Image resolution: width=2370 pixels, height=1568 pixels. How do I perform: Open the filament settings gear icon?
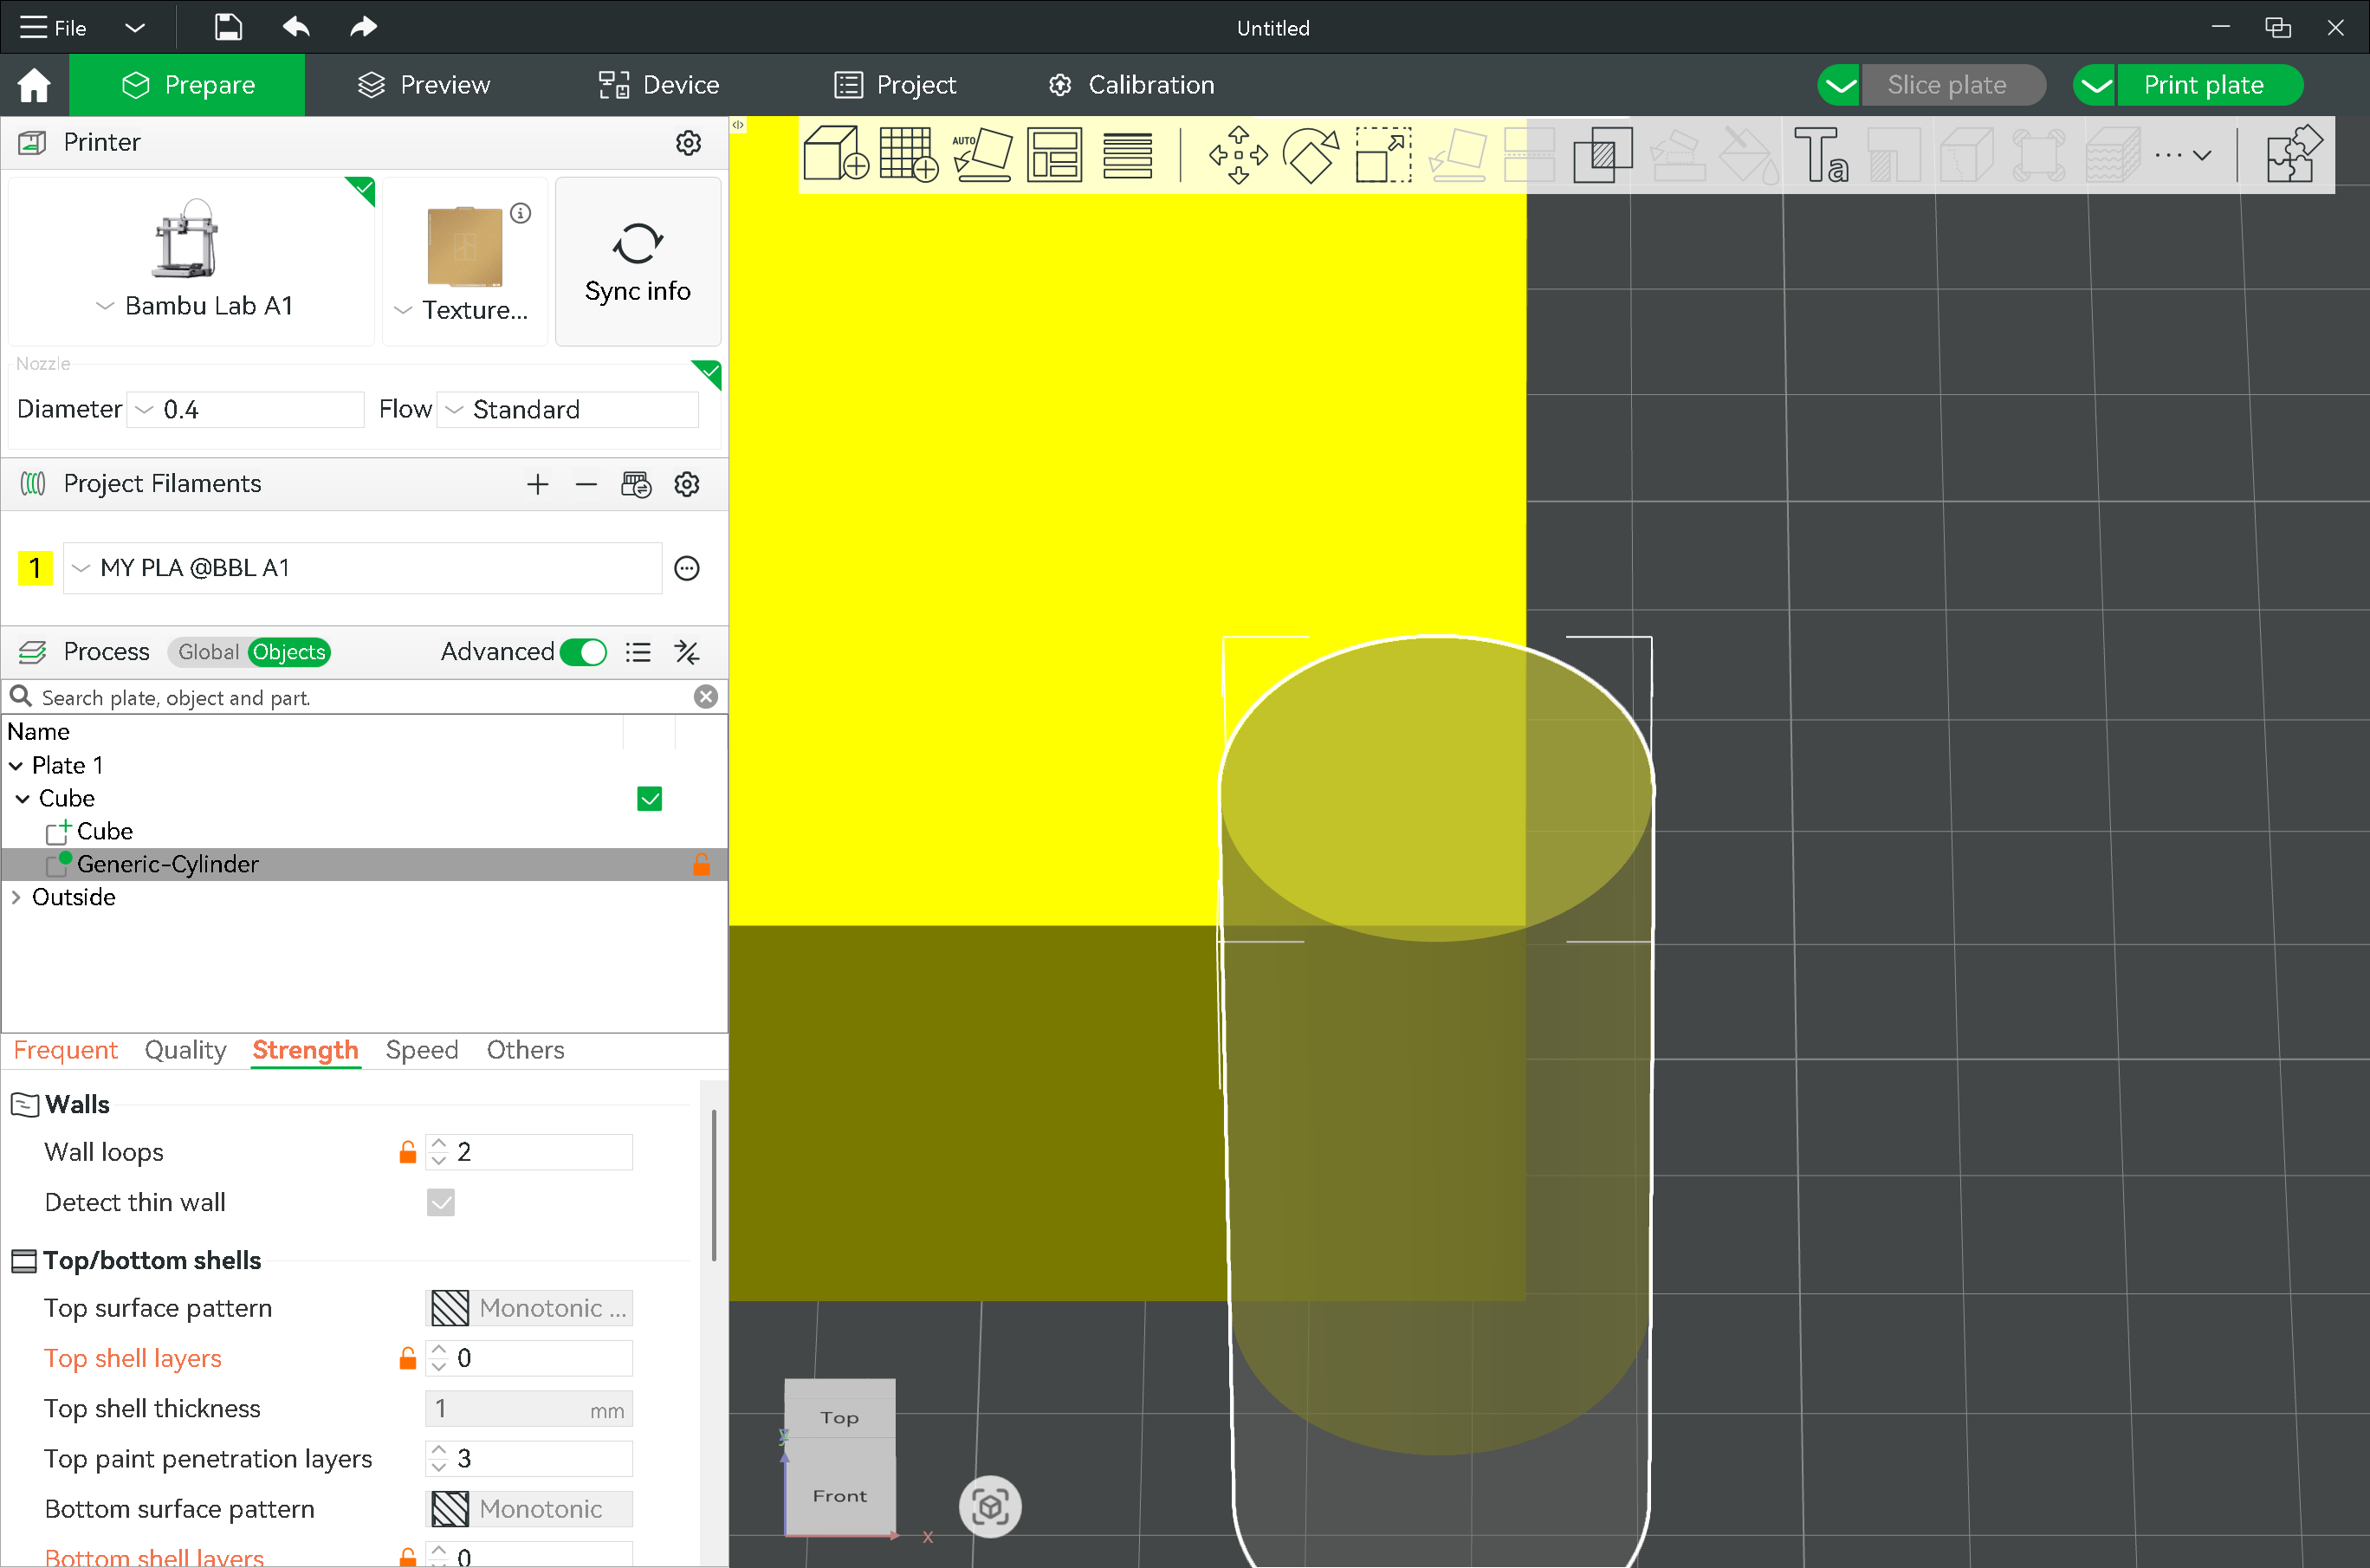pos(687,484)
